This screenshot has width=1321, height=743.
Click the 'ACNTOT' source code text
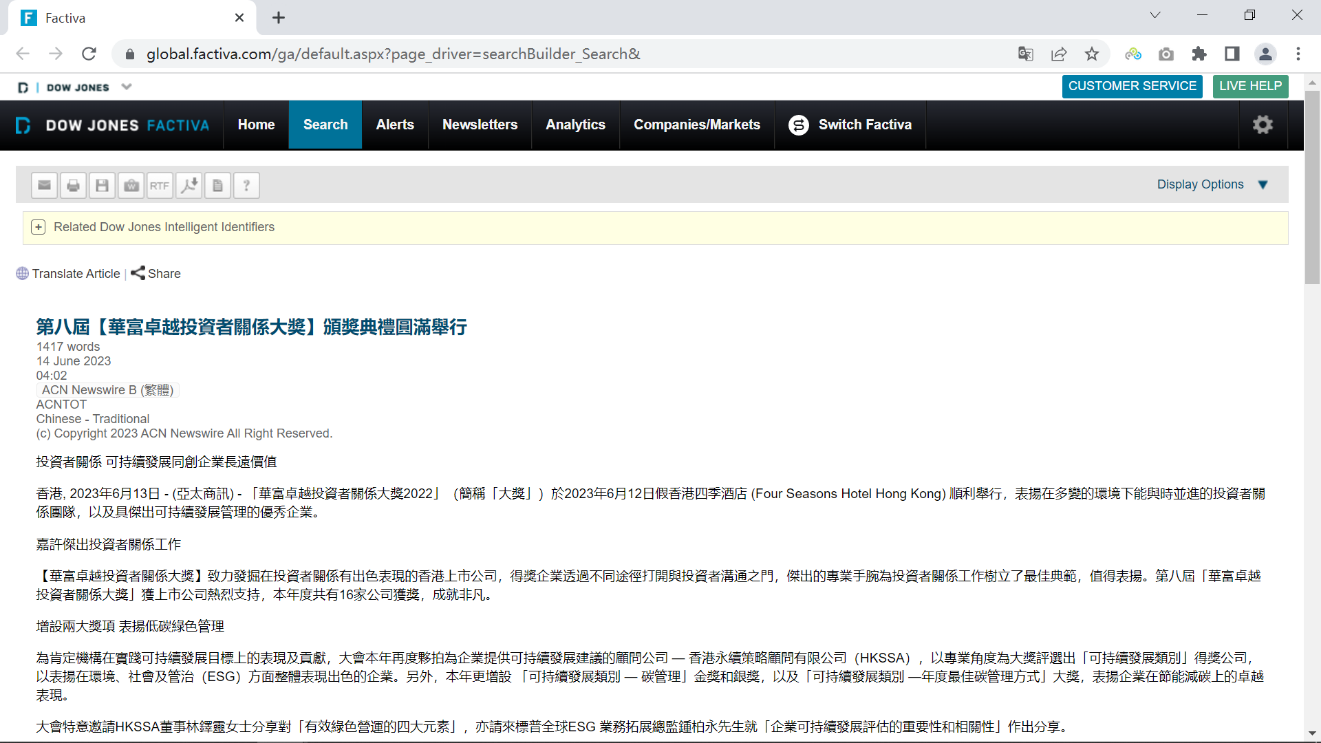(x=61, y=405)
